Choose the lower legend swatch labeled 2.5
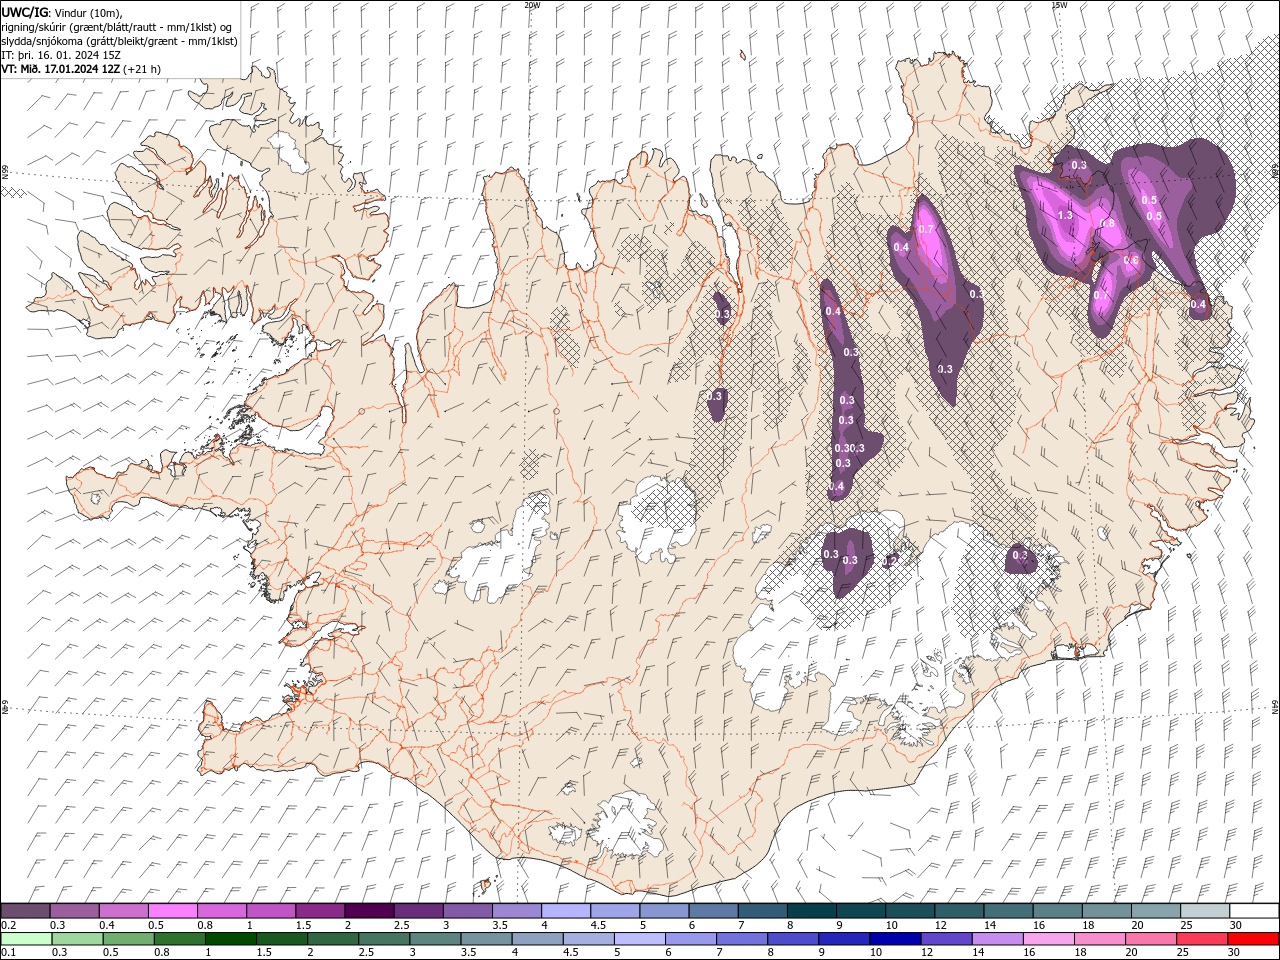1280x960 pixels. coord(383,939)
